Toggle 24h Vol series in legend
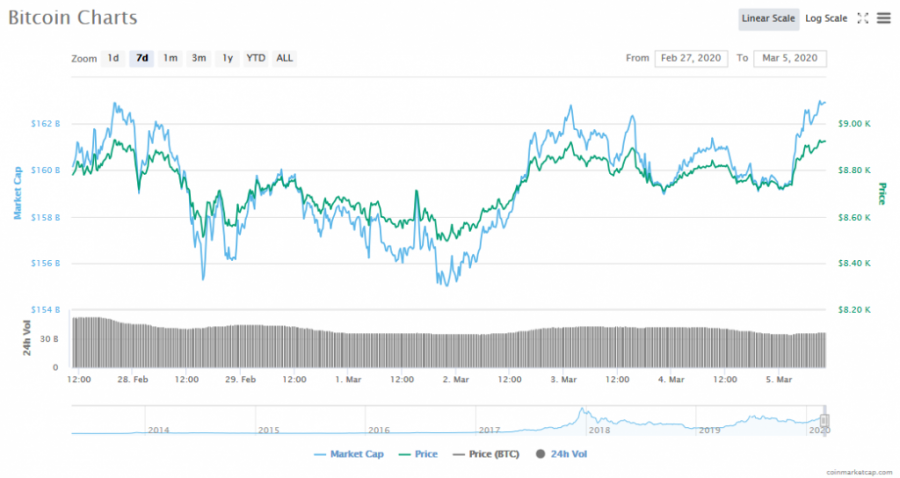The height and width of the screenshot is (478, 900). pyautogui.click(x=561, y=454)
